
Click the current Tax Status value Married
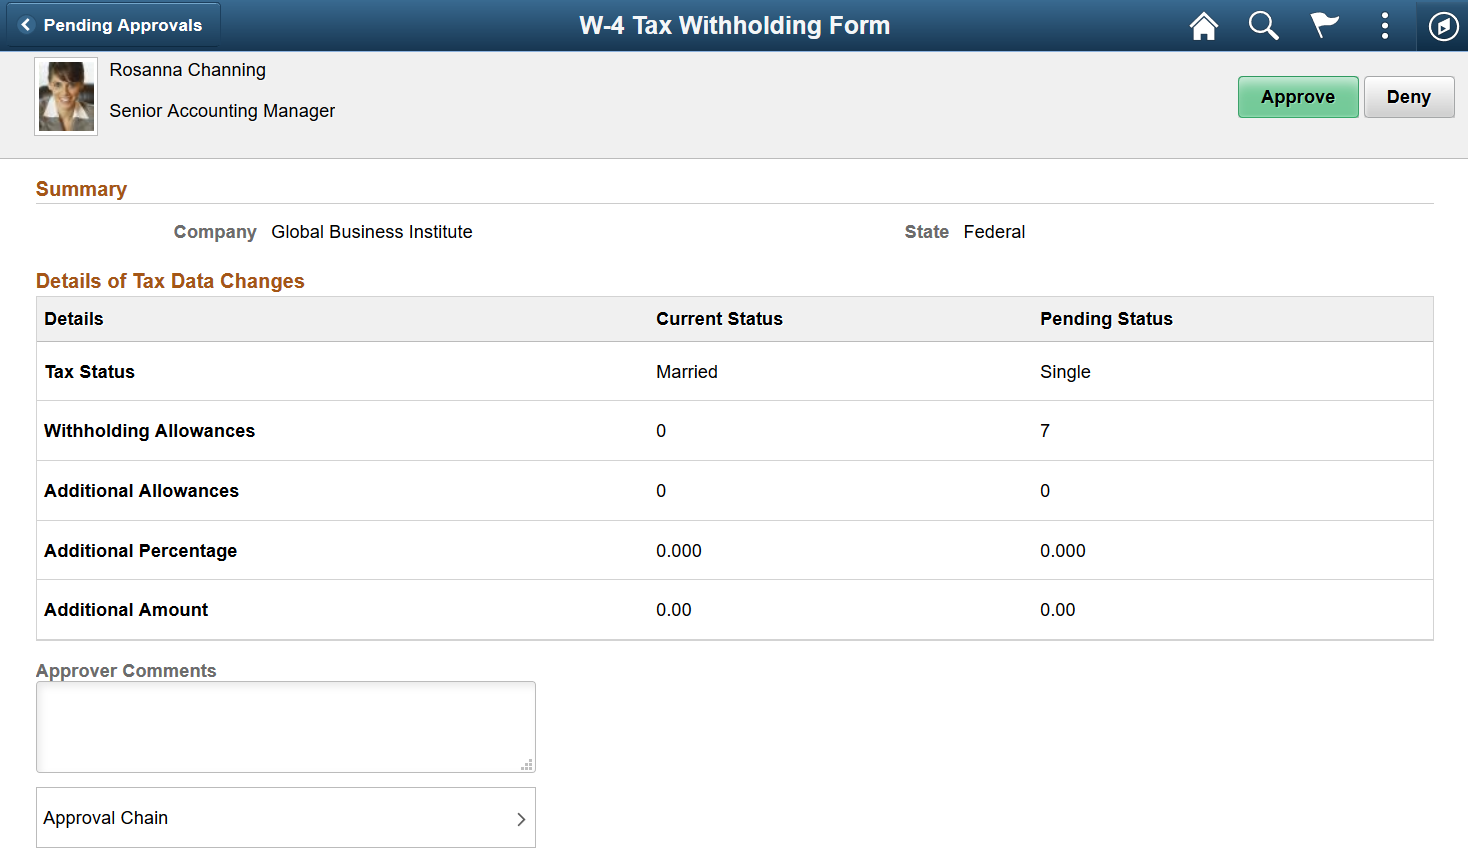tap(687, 372)
